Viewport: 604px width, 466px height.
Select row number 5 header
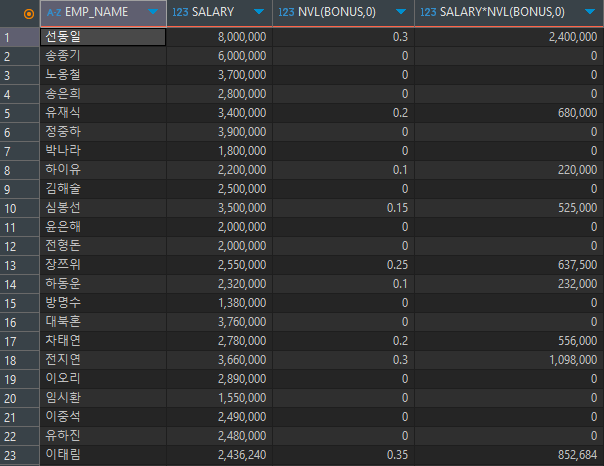[x=20, y=113]
